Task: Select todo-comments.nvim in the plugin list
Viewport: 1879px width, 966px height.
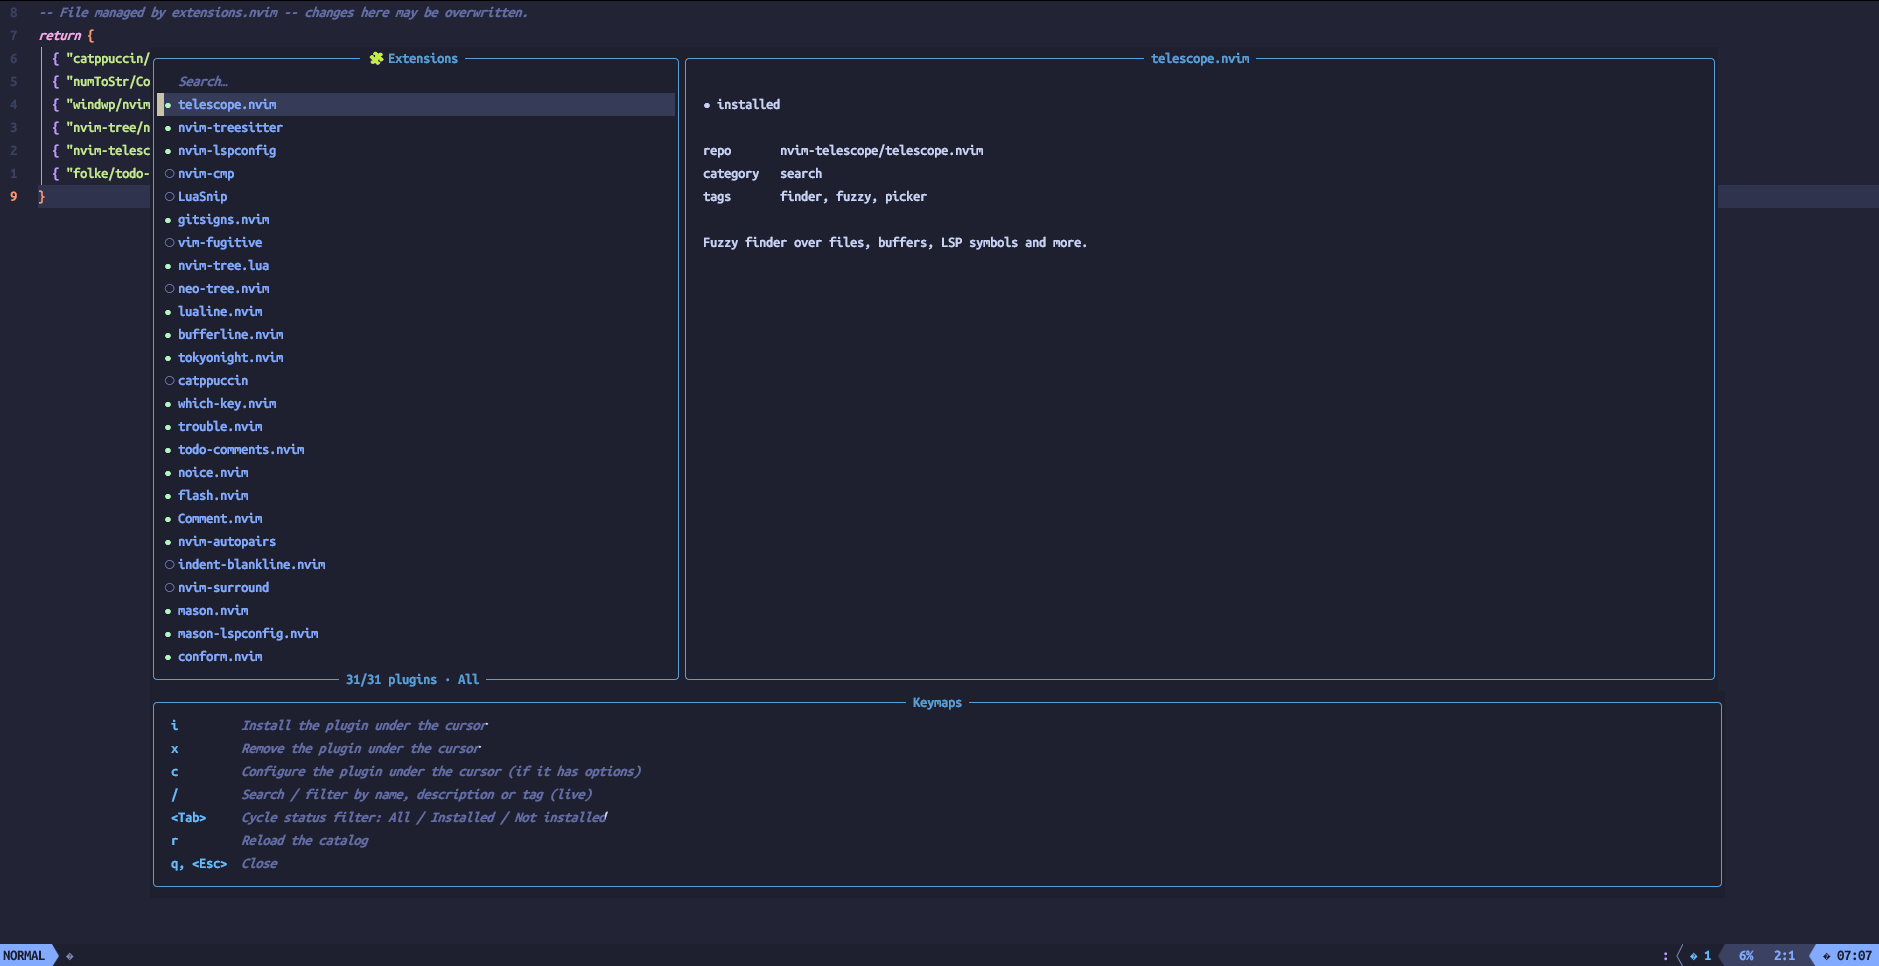Action: click(x=416, y=450)
